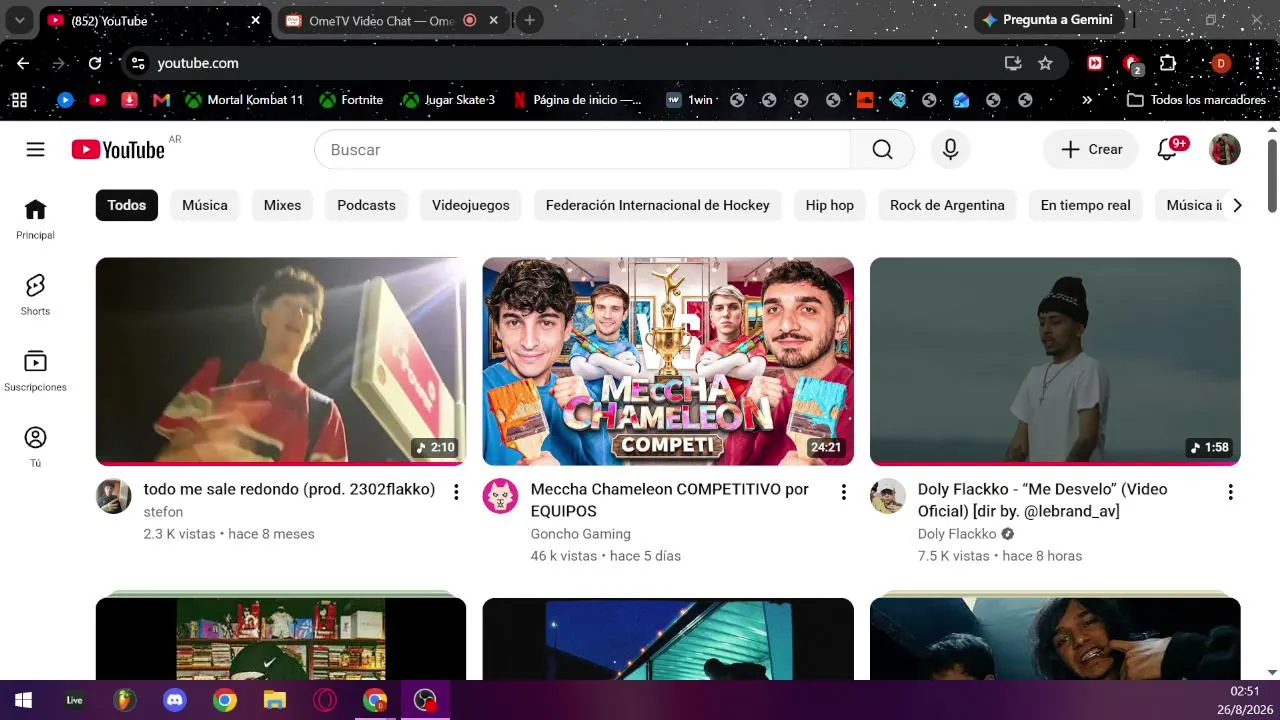Open the Netflix Página de inicio bookmark
This screenshot has height=720, width=1280.
point(577,100)
